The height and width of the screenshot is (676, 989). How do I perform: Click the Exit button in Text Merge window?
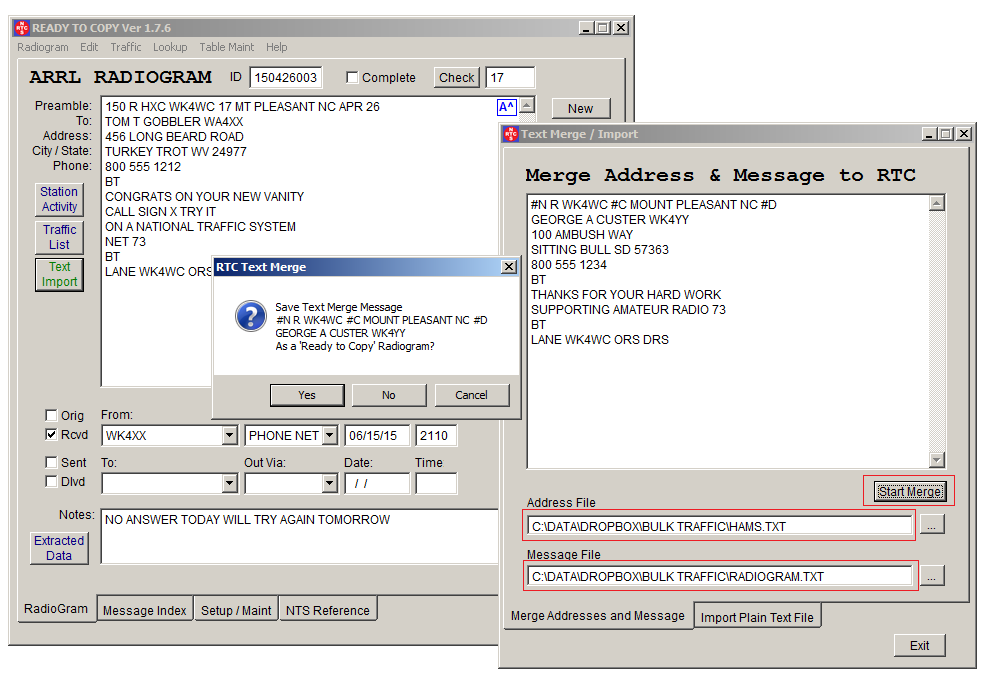click(920, 646)
